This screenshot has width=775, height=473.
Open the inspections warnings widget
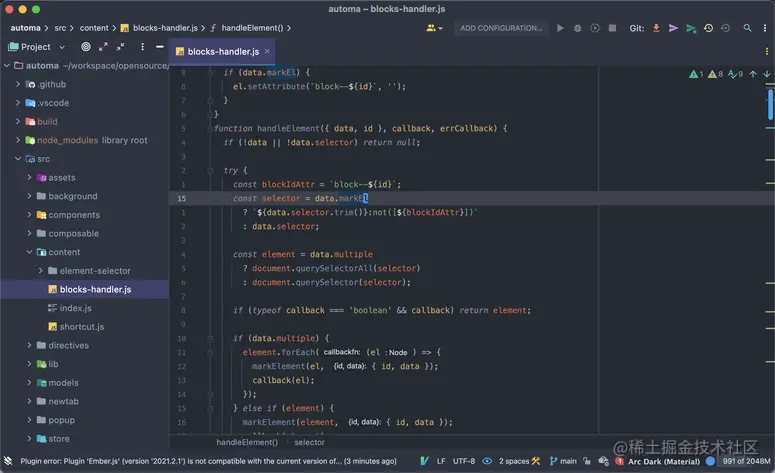tap(716, 74)
